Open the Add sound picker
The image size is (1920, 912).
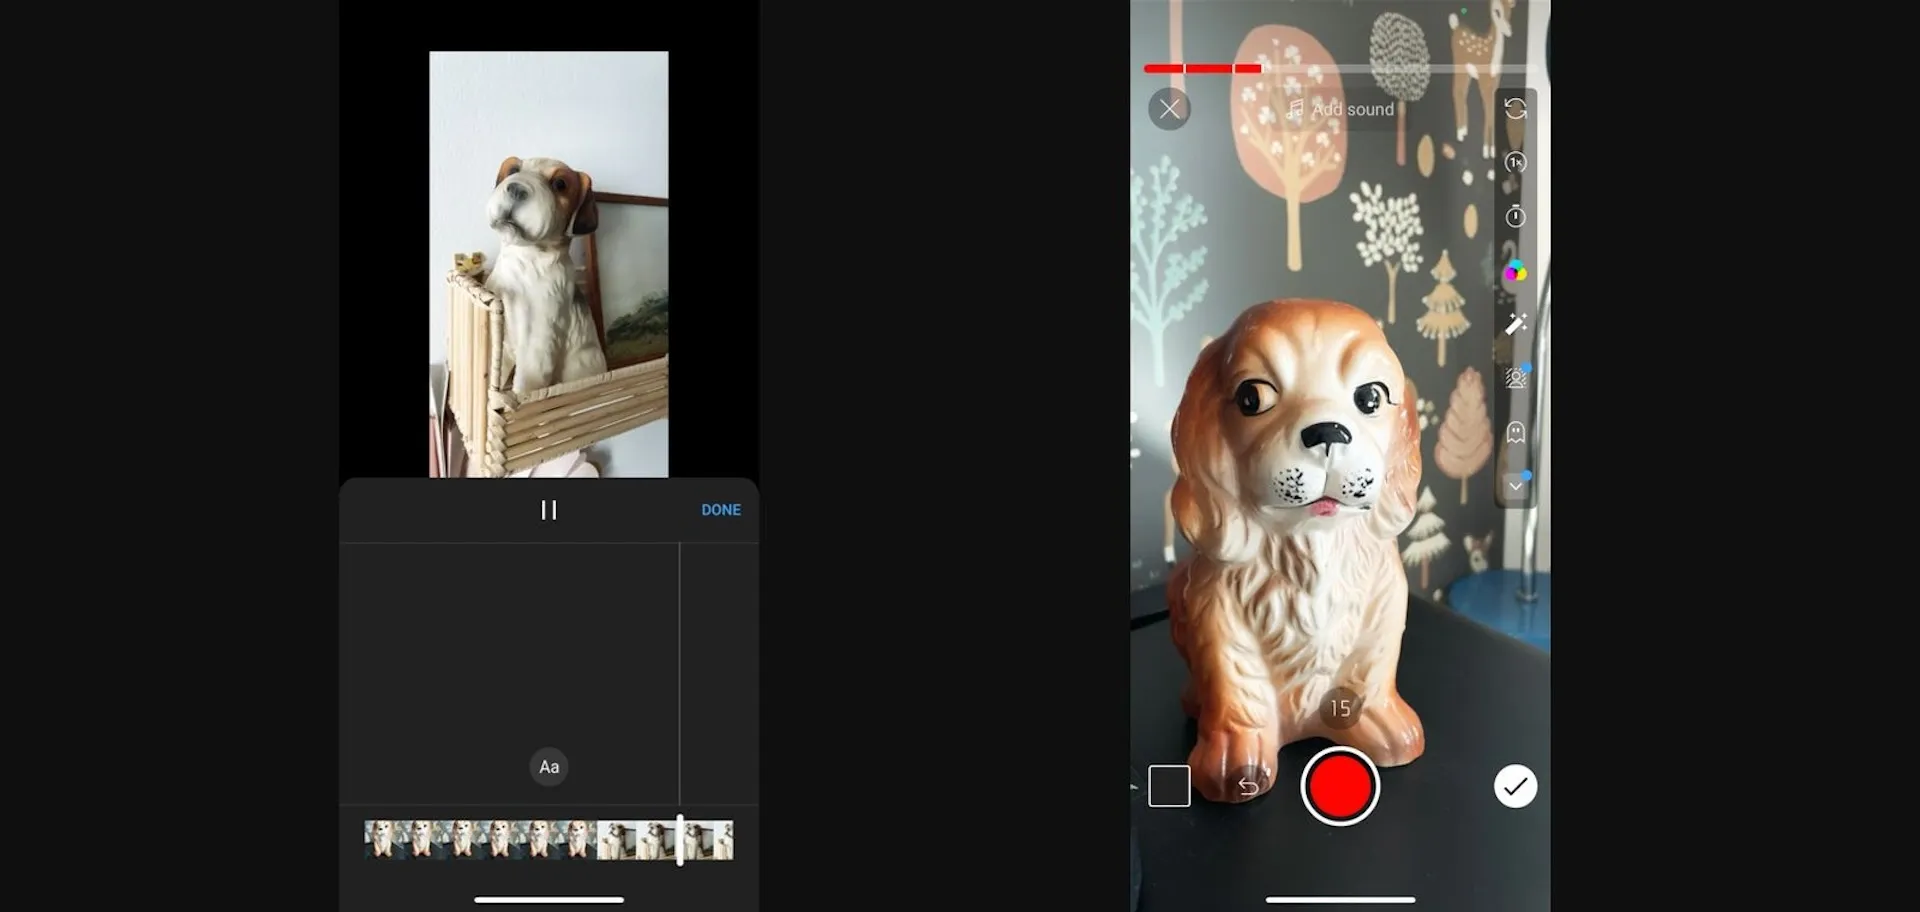coord(1341,110)
